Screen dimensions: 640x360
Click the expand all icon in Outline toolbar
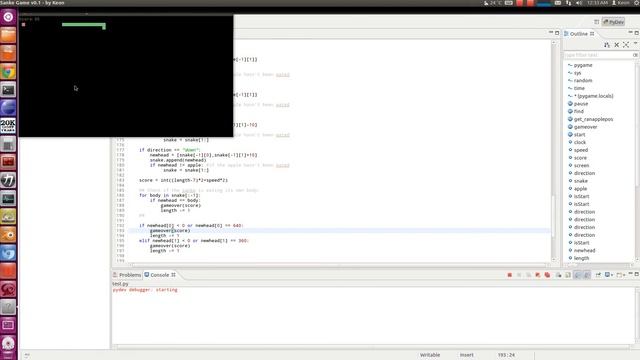(626, 44)
